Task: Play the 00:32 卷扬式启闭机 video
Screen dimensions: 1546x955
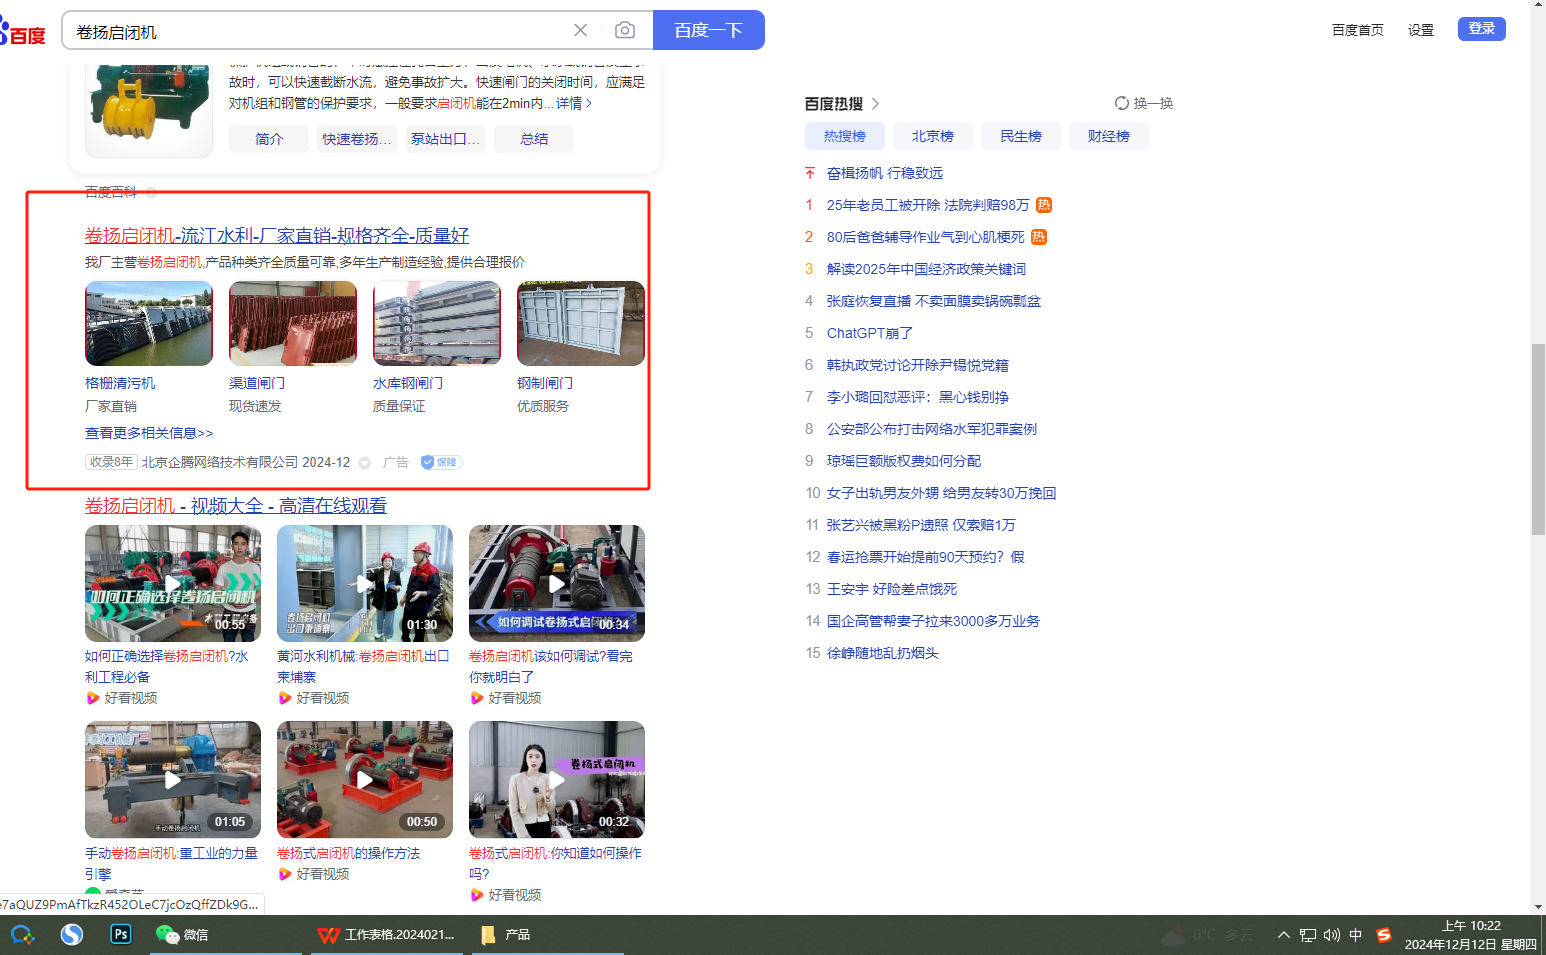Action: pyautogui.click(x=557, y=779)
